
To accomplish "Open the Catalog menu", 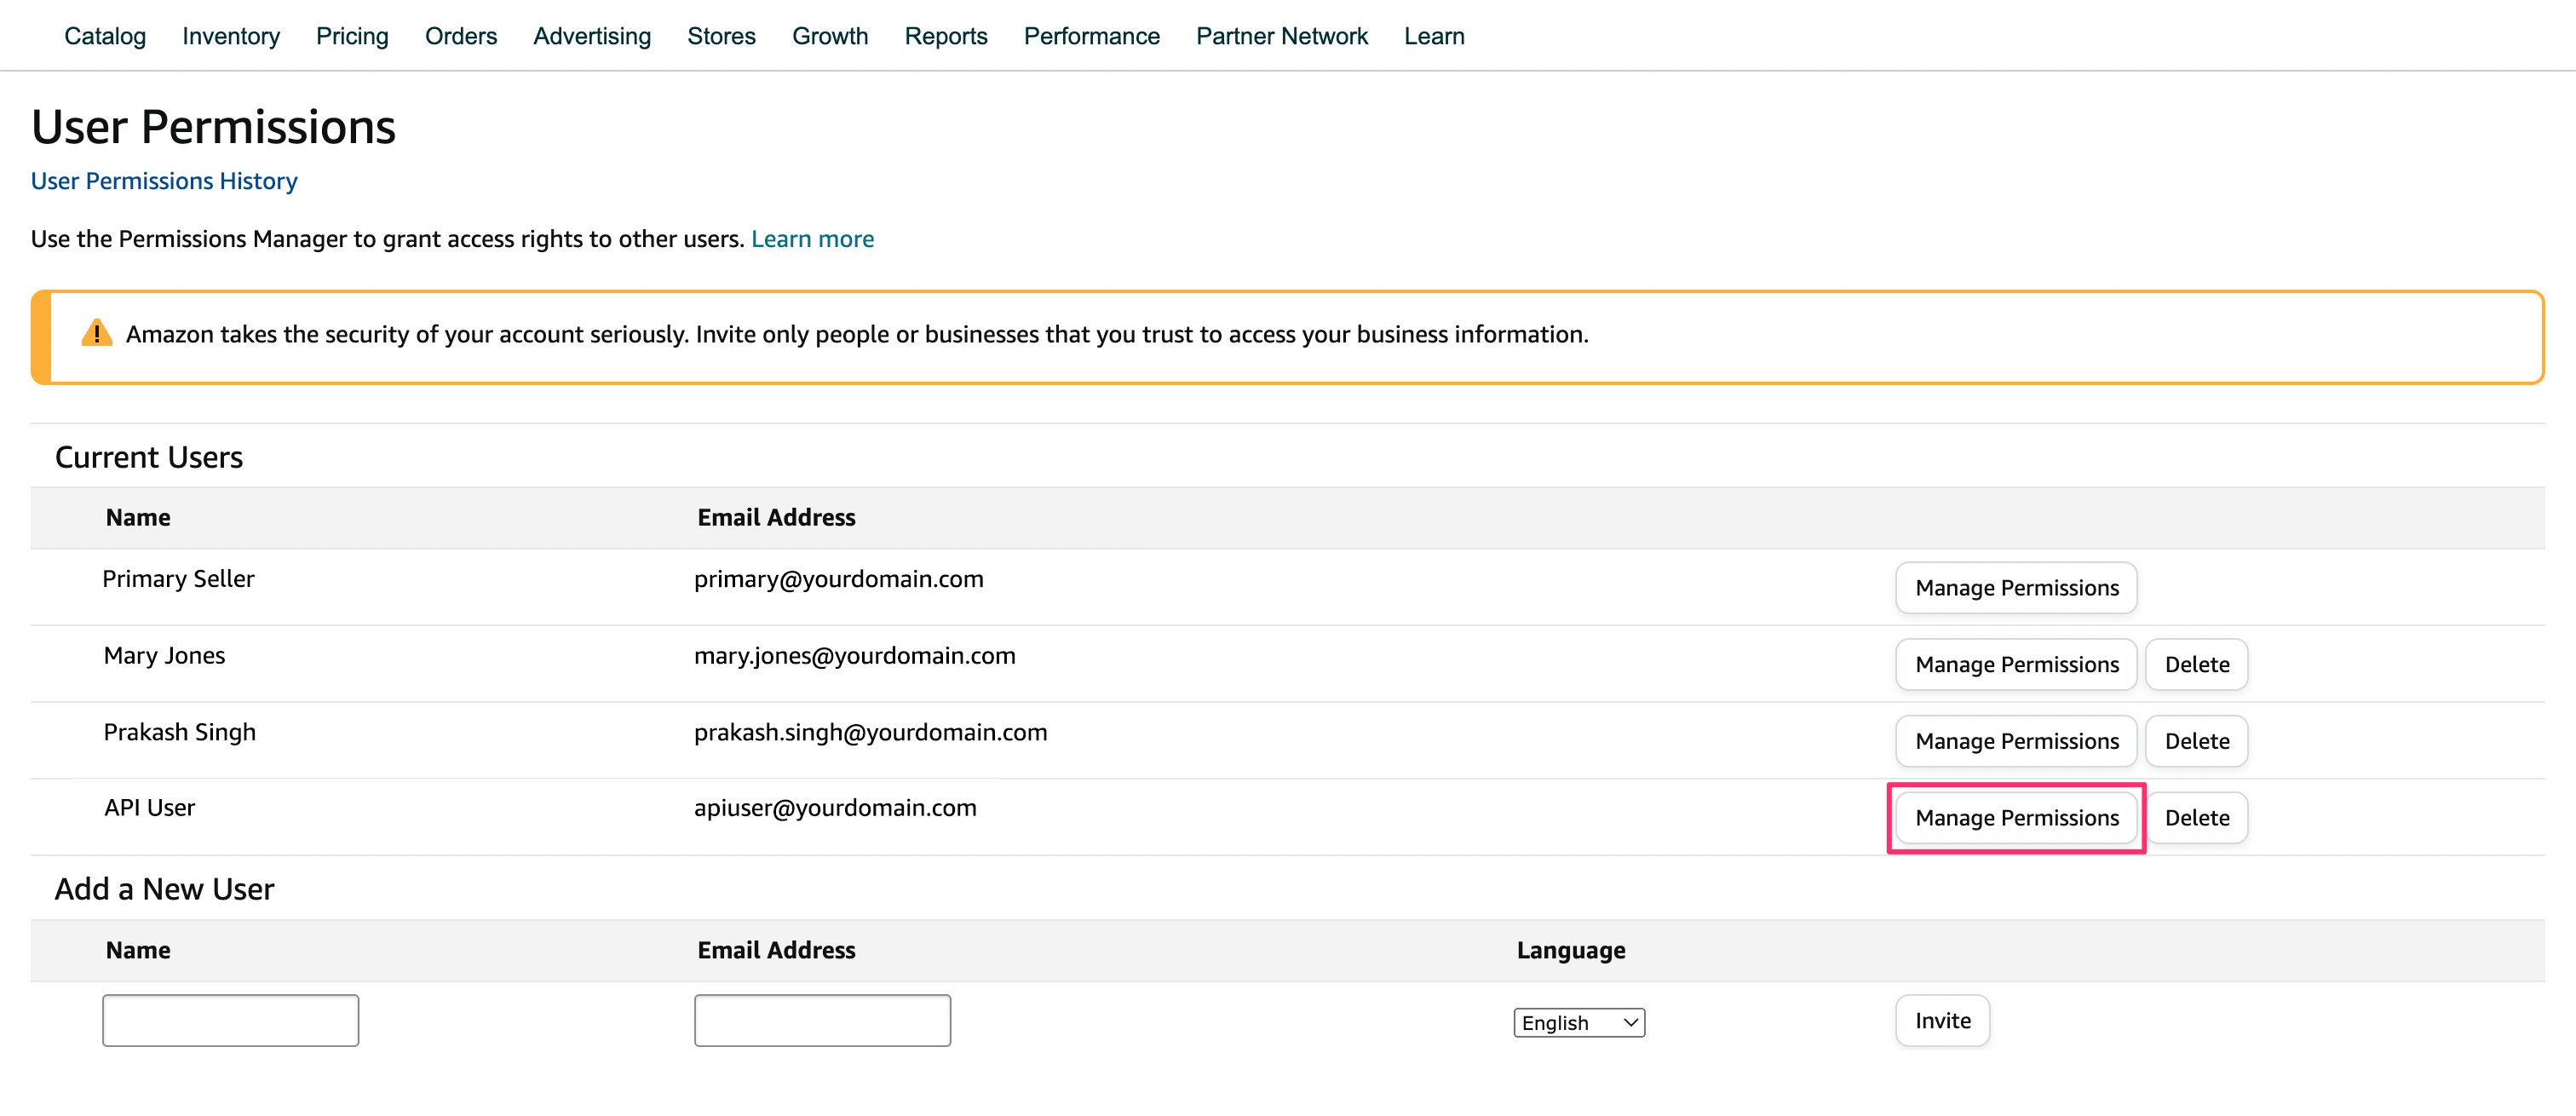I will click(x=105, y=36).
